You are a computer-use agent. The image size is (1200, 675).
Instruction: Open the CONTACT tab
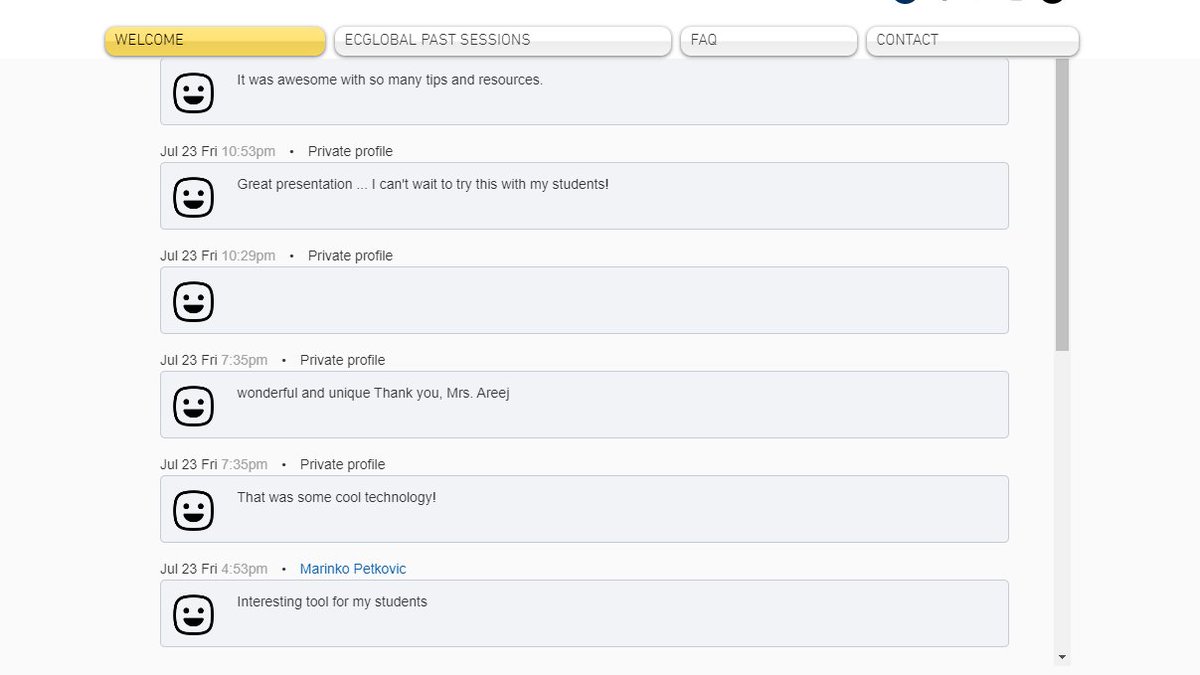coord(972,41)
